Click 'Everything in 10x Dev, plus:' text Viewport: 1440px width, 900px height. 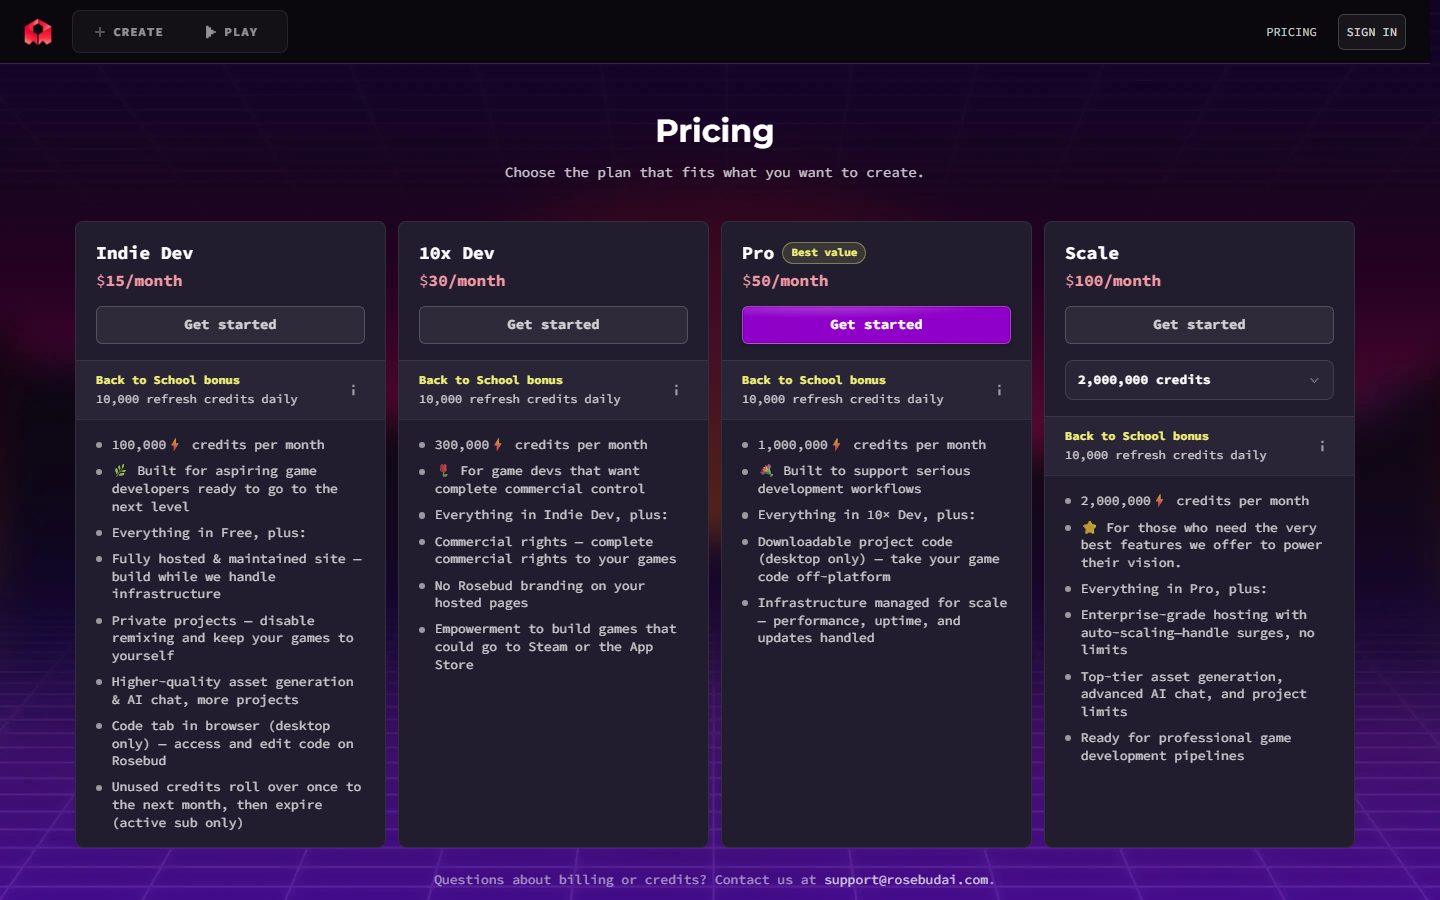(866, 515)
